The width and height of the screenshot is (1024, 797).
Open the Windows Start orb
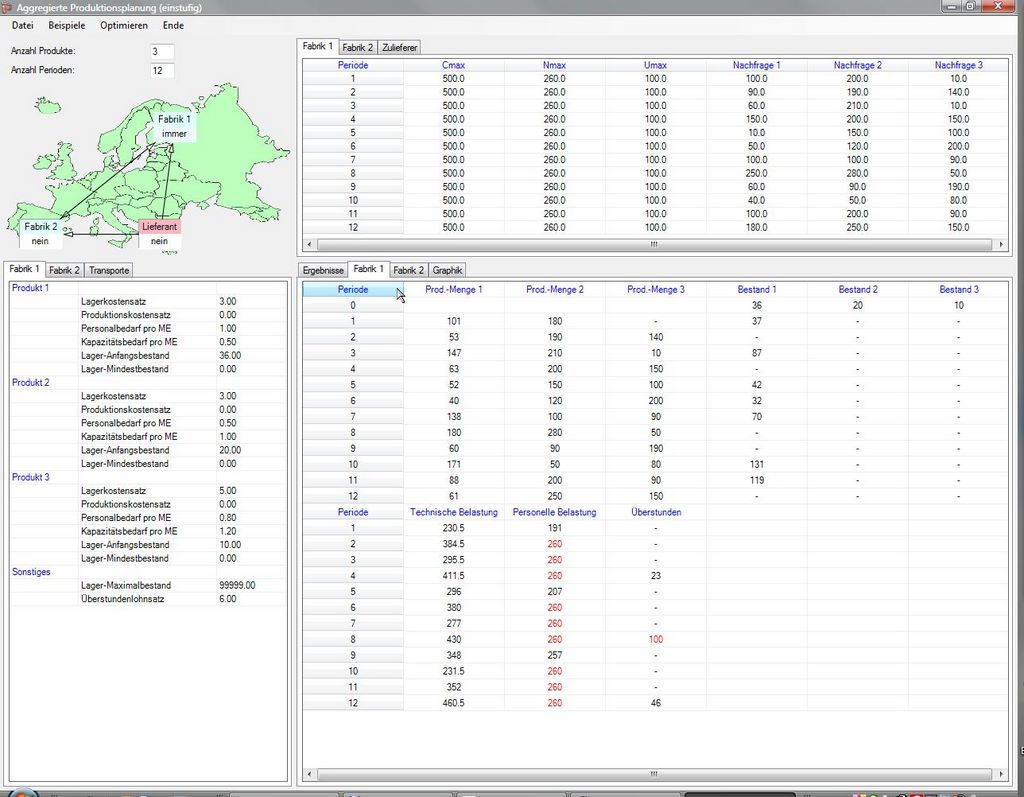click(21, 794)
